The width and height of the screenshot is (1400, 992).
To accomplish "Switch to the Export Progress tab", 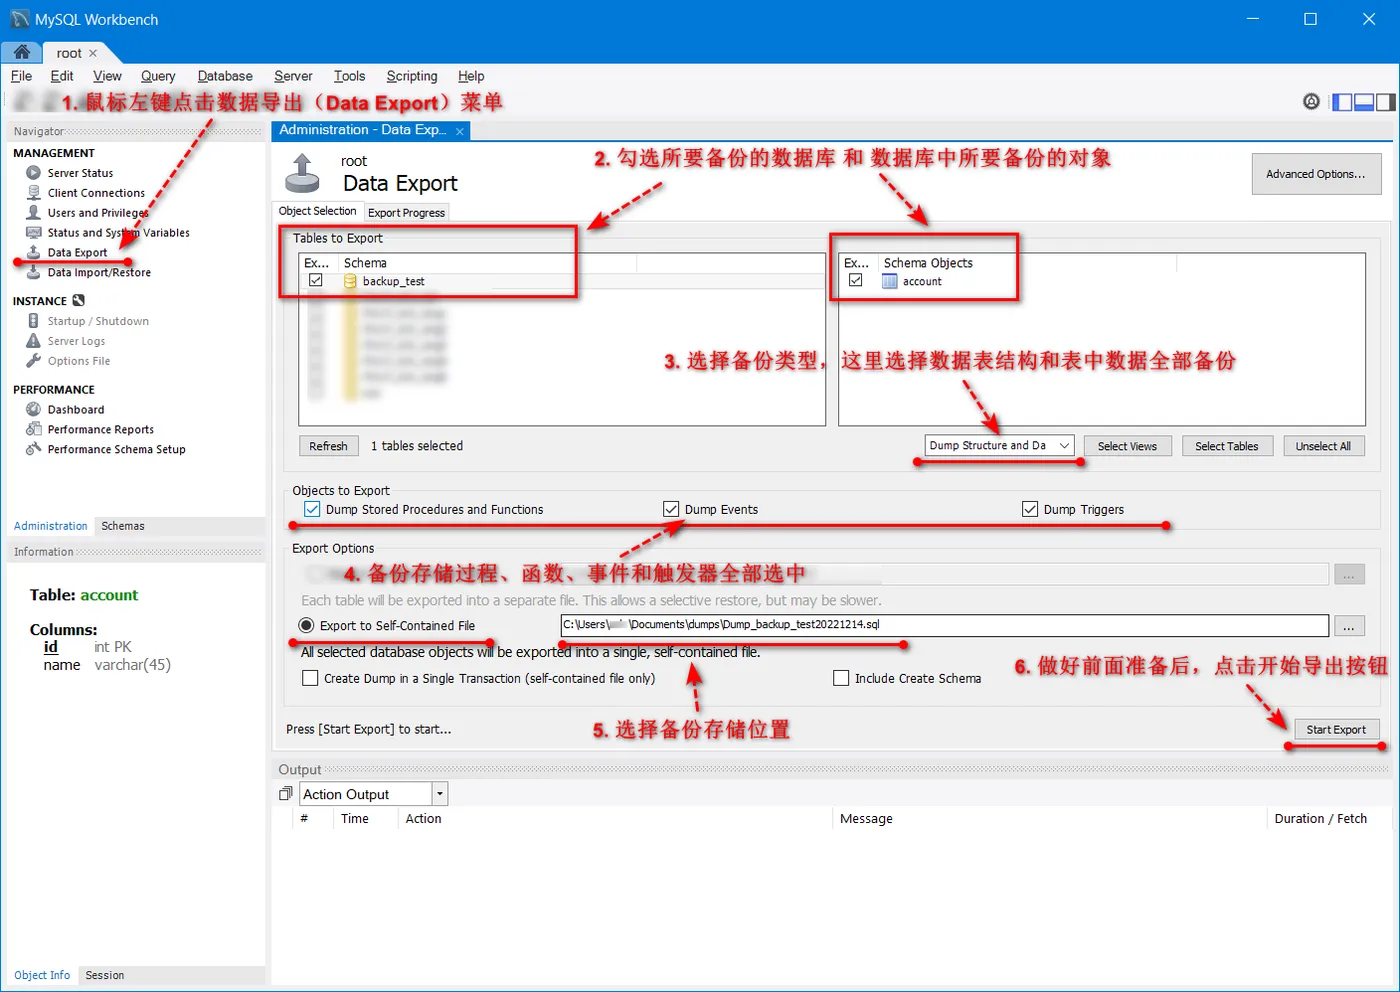I will 406,212.
